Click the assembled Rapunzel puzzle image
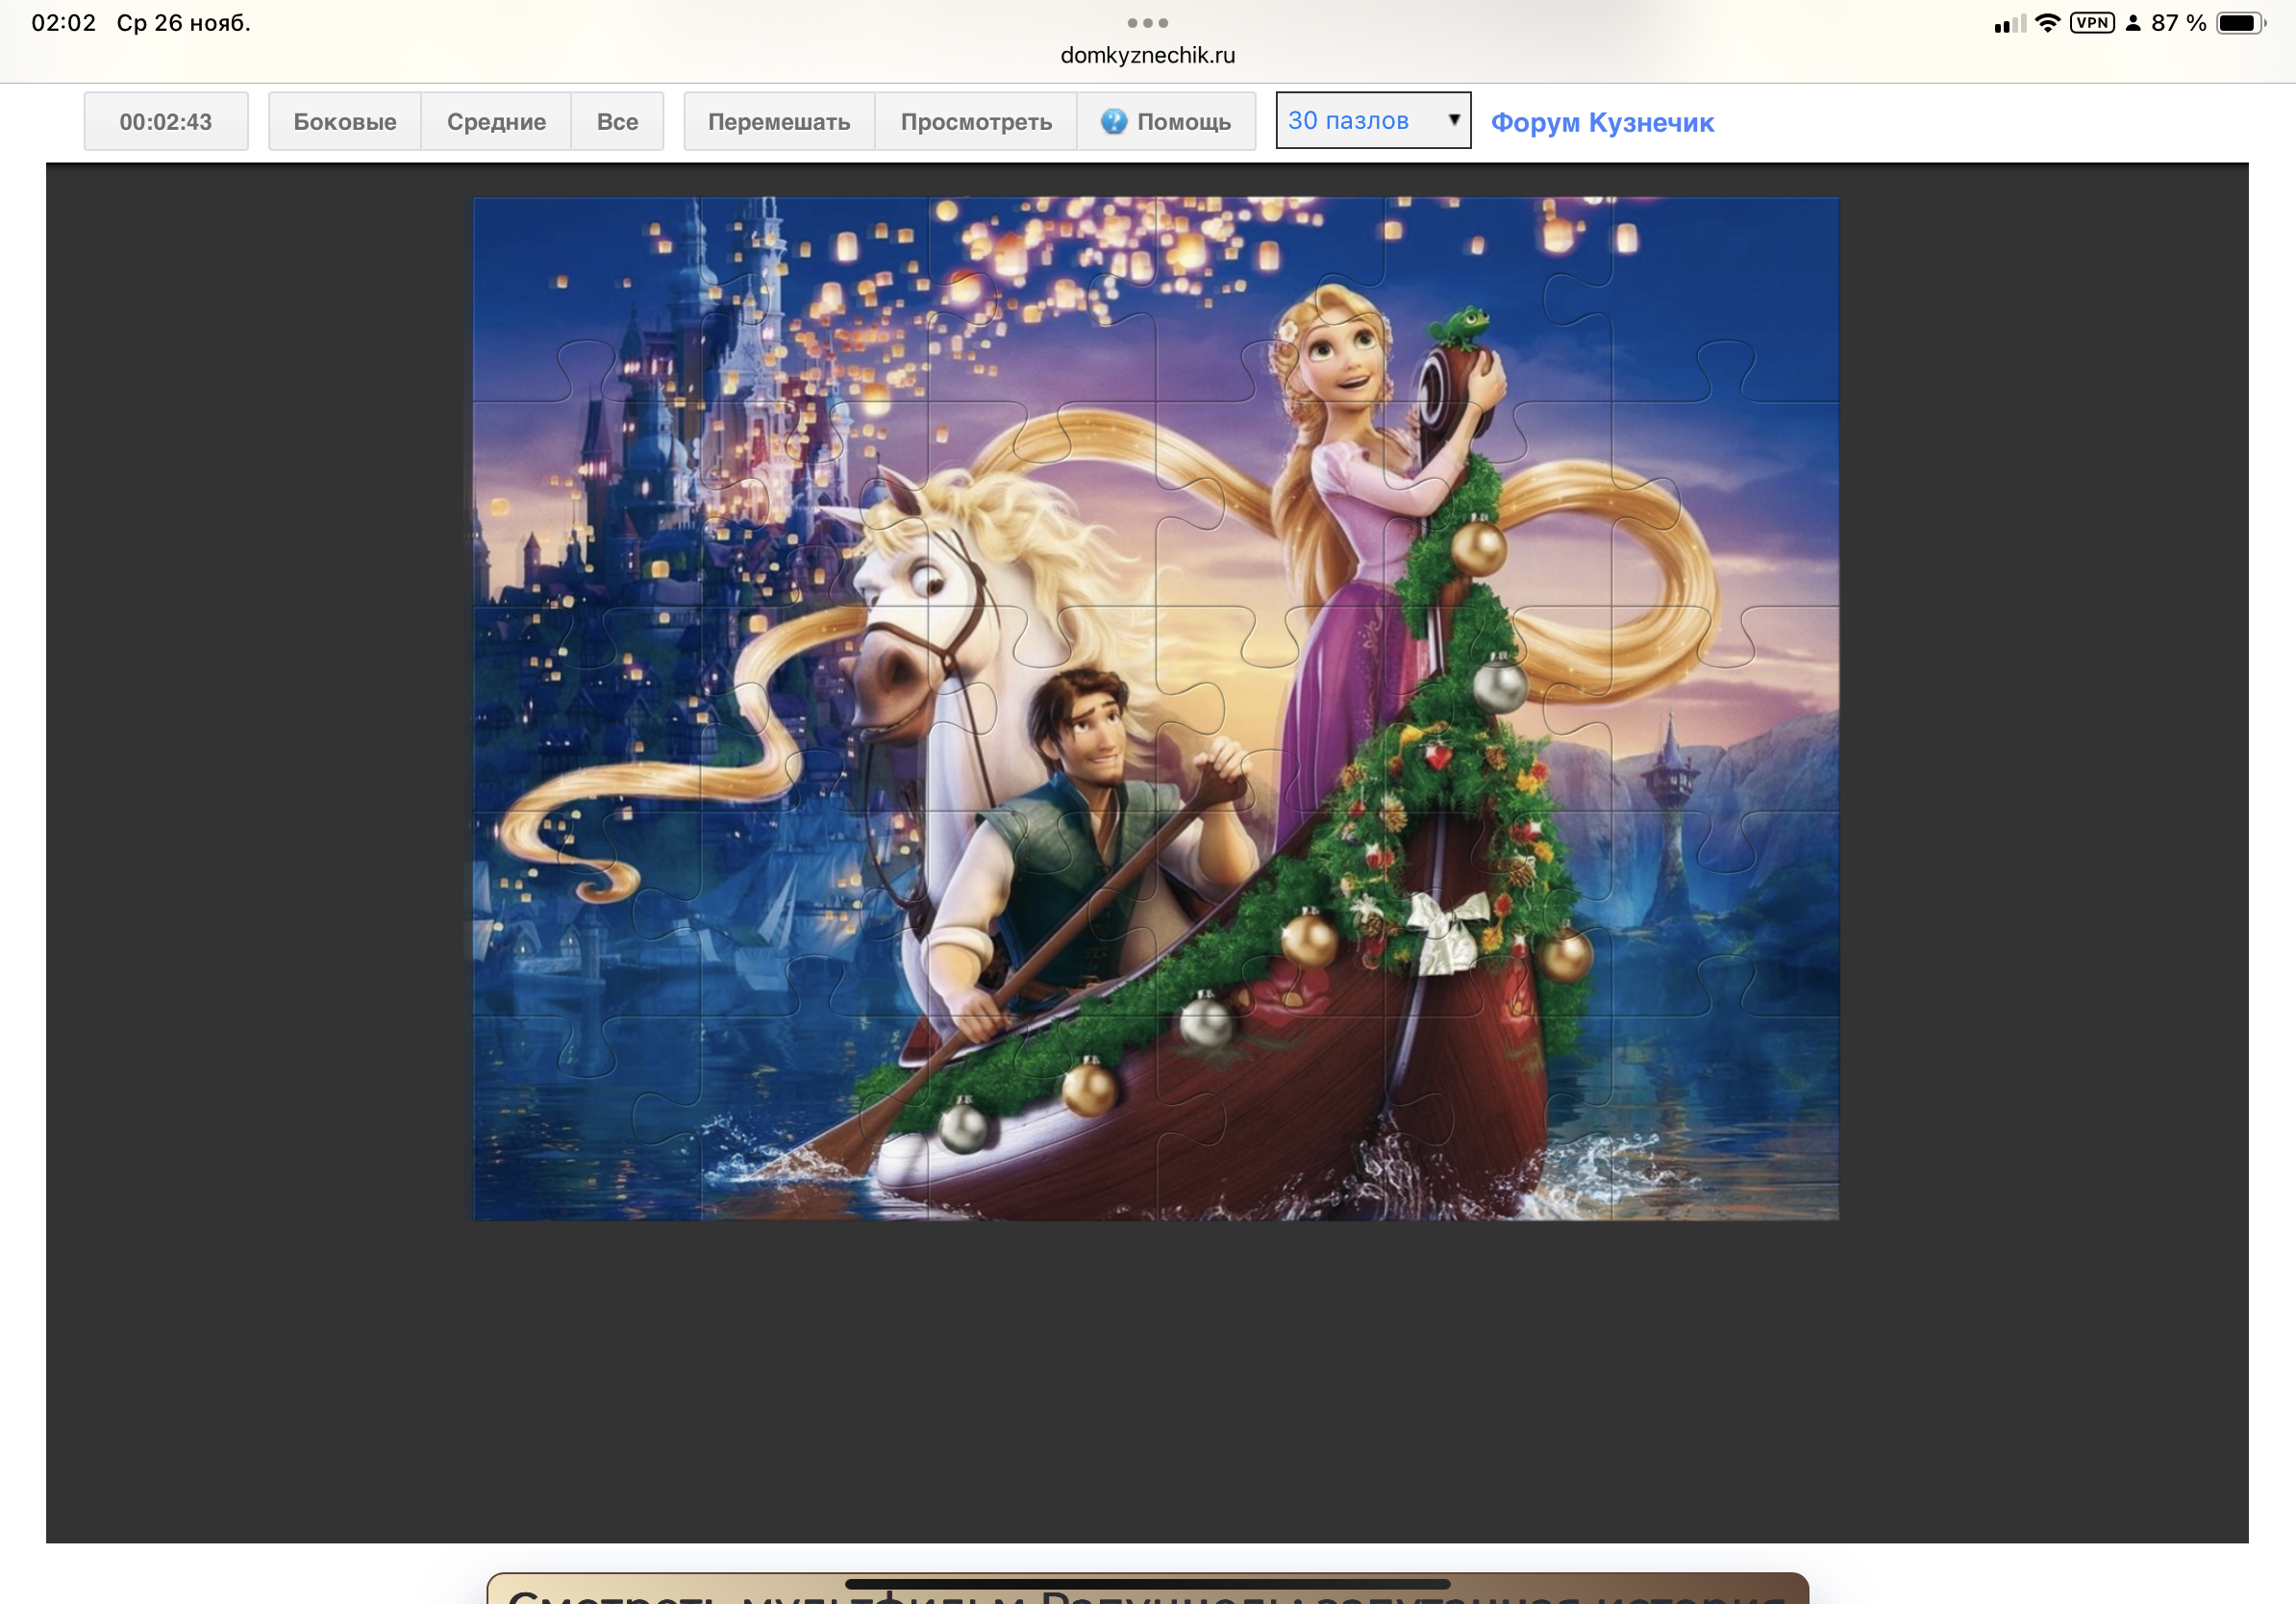Screen dimensions: 2296x1604 click(x=1155, y=708)
